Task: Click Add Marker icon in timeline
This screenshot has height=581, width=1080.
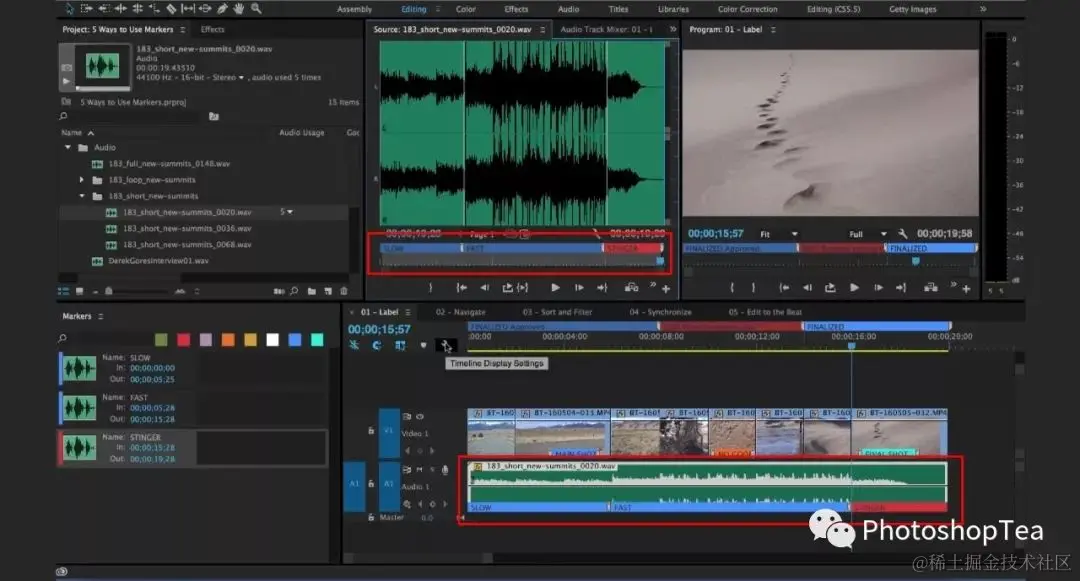Action: click(x=423, y=345)
